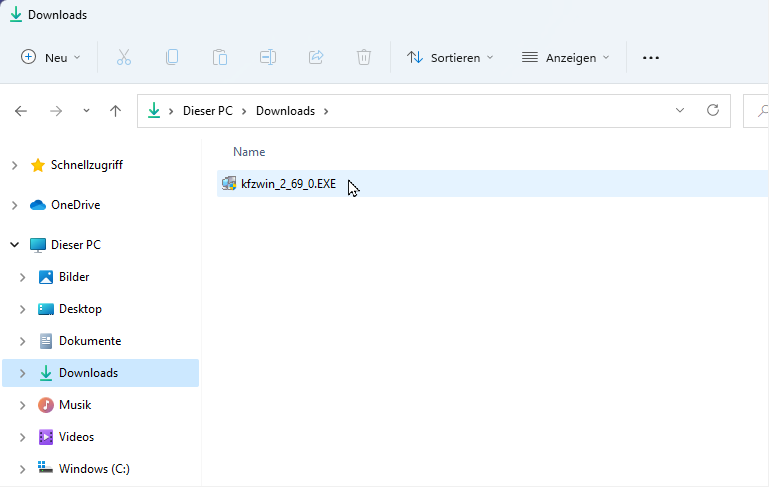Expand the Musik folder node
The height and width of the screenshot is (487, 769).
coord(23,405)
